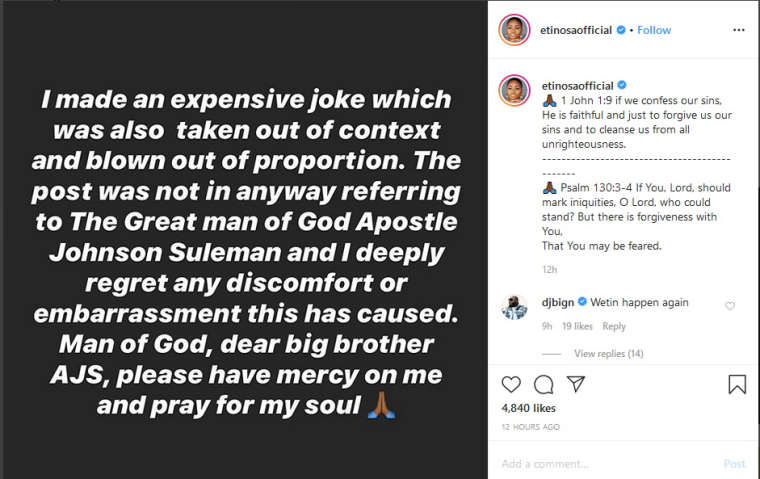Click the apology post image
760x479 pixels.
click(x=245, y=240)
